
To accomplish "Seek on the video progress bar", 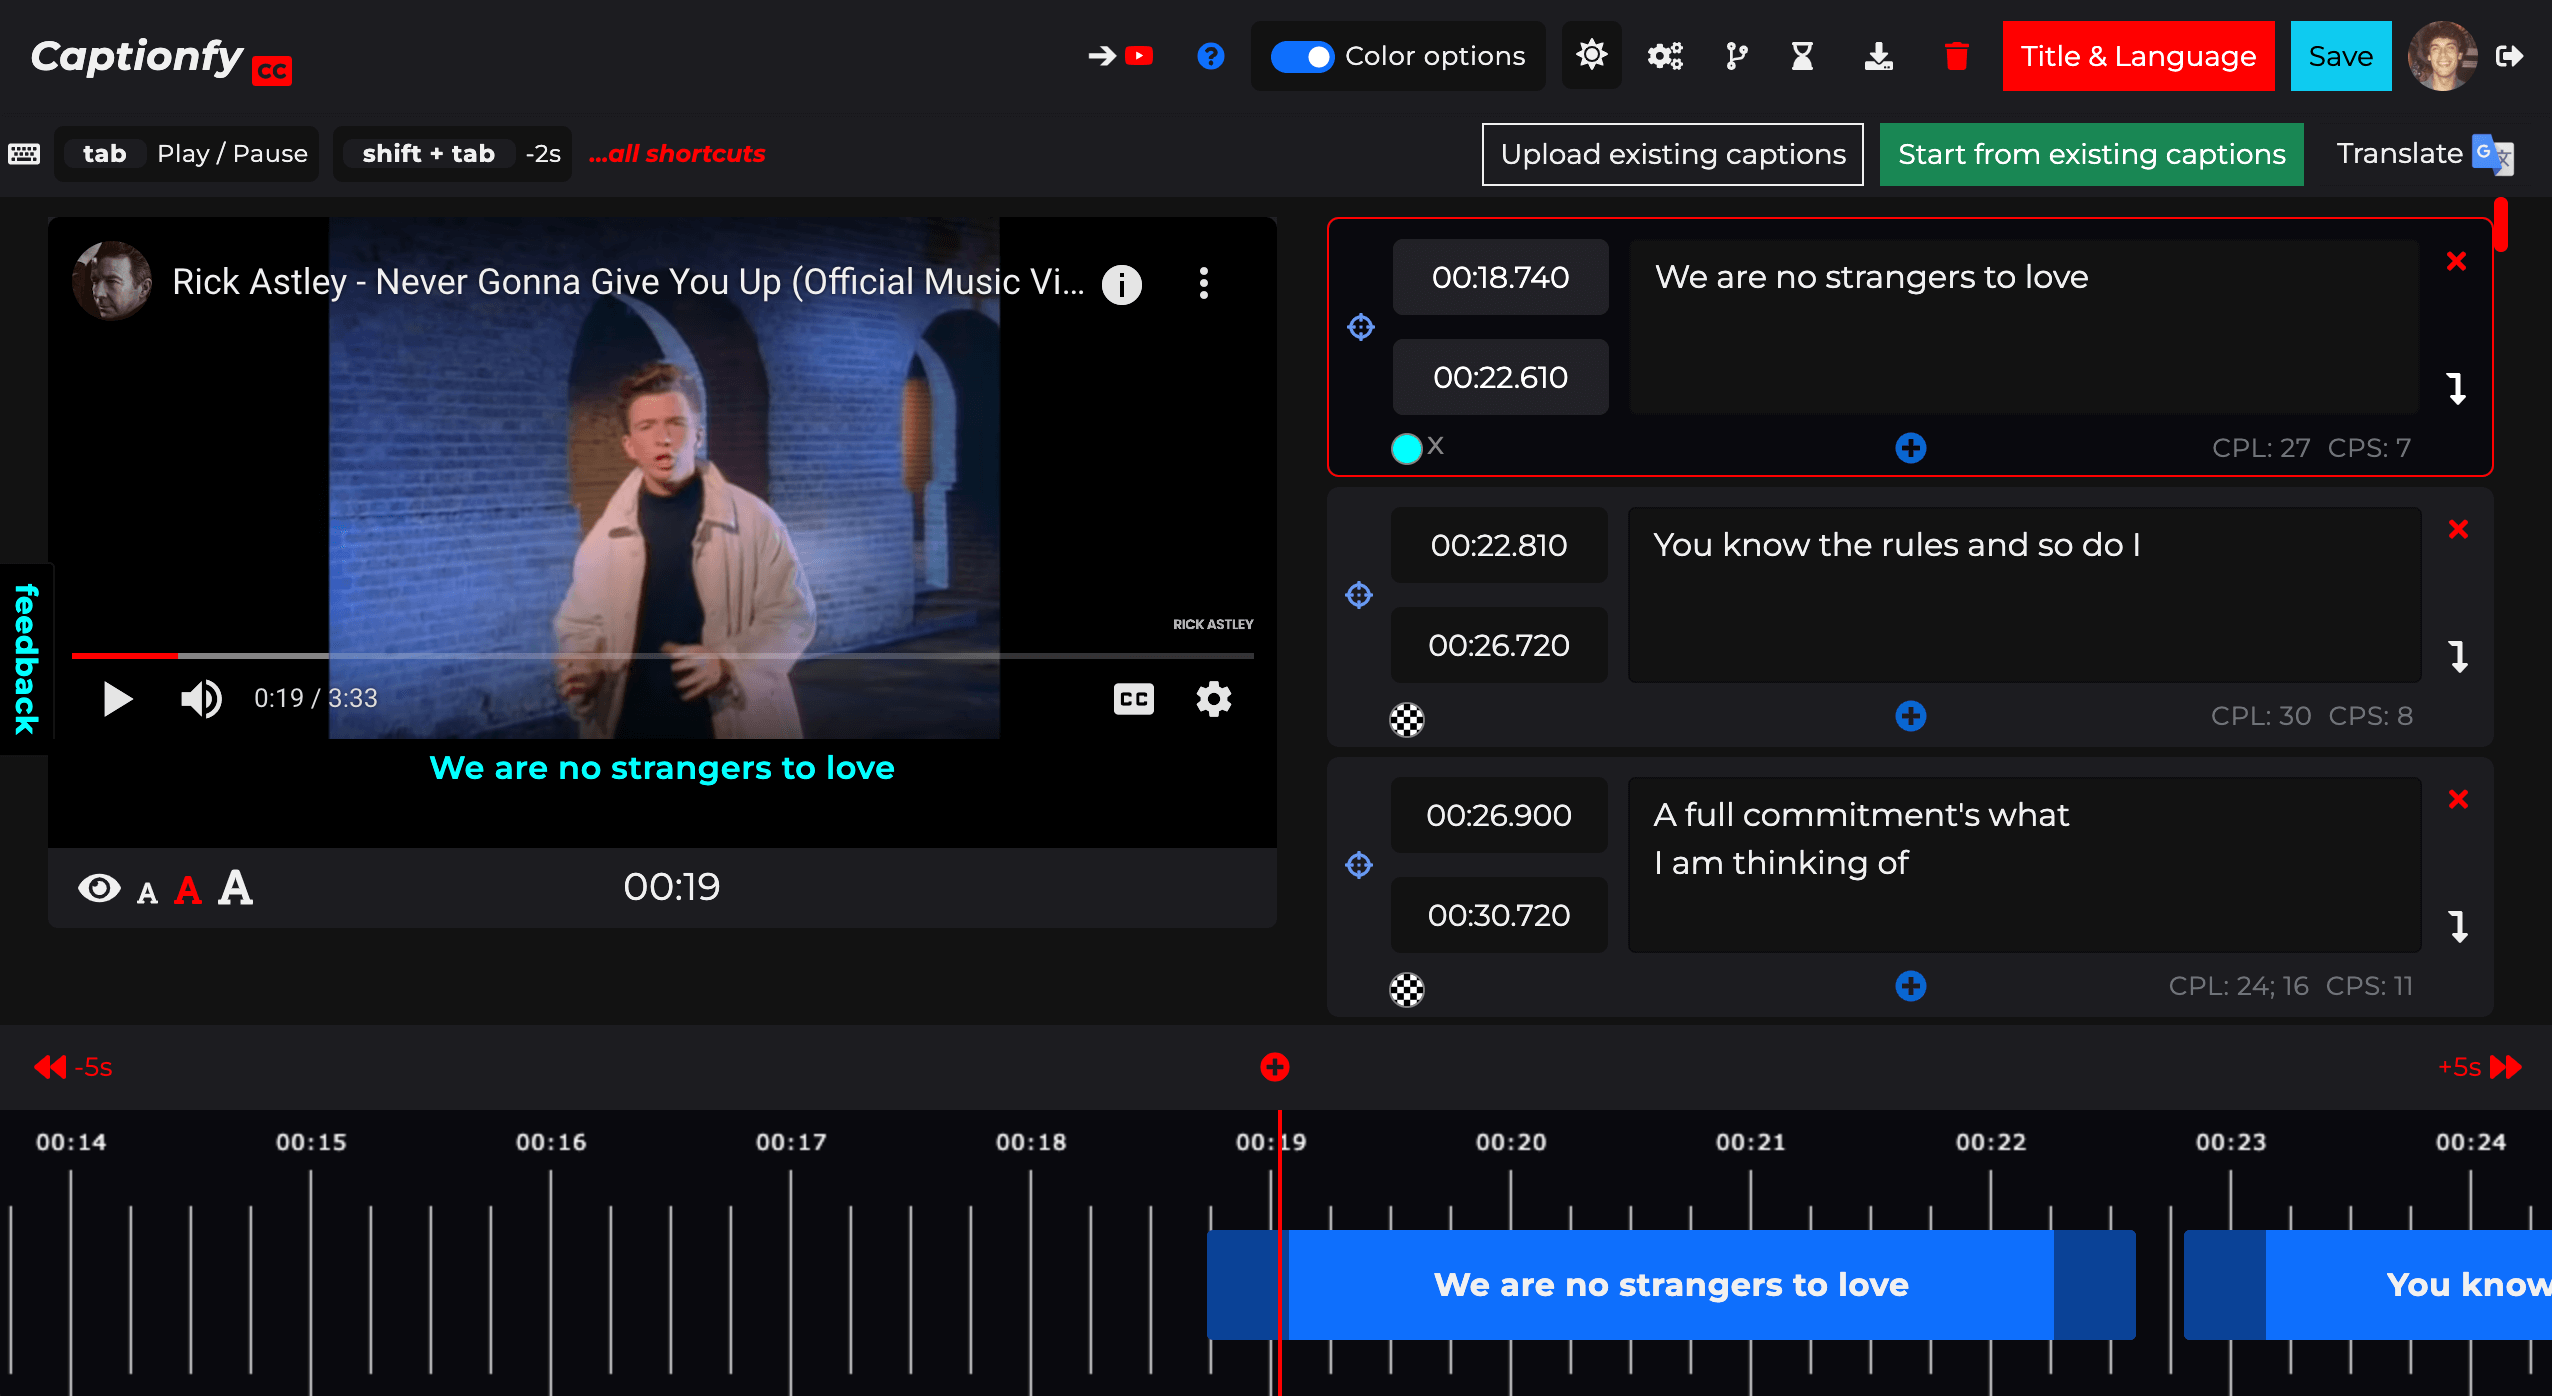I will coord(662,655).
